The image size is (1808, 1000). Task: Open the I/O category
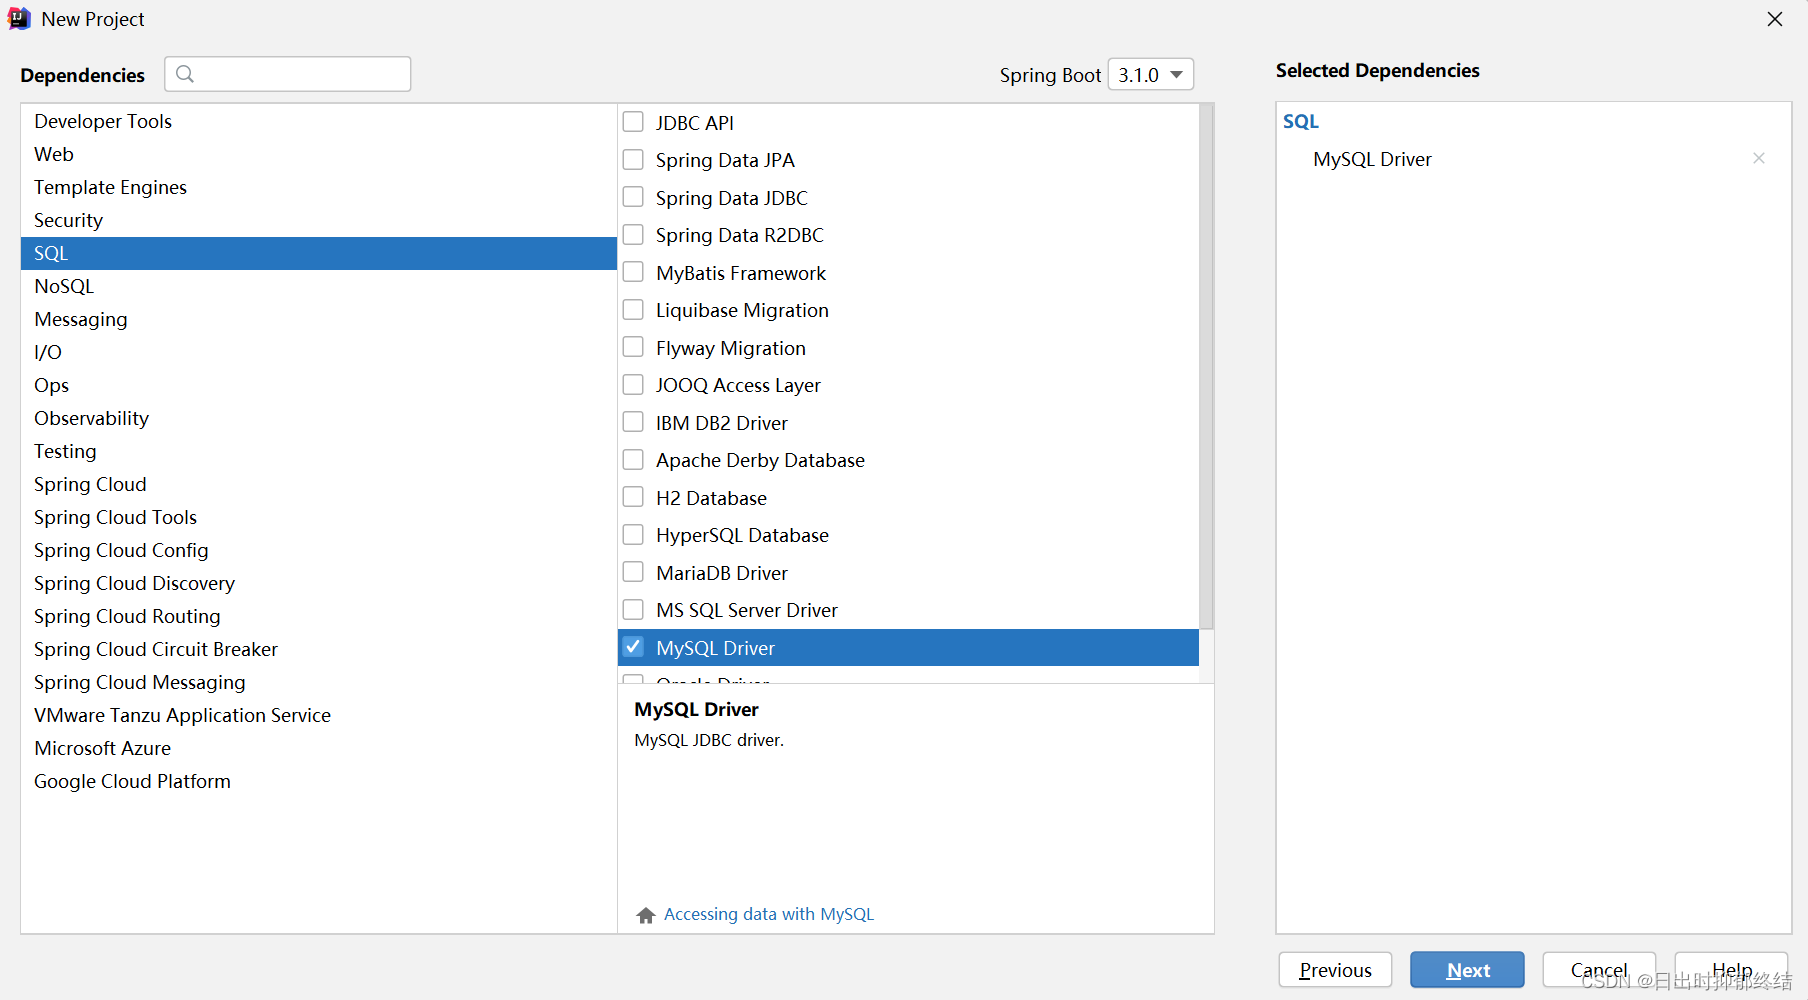(318, 352)
